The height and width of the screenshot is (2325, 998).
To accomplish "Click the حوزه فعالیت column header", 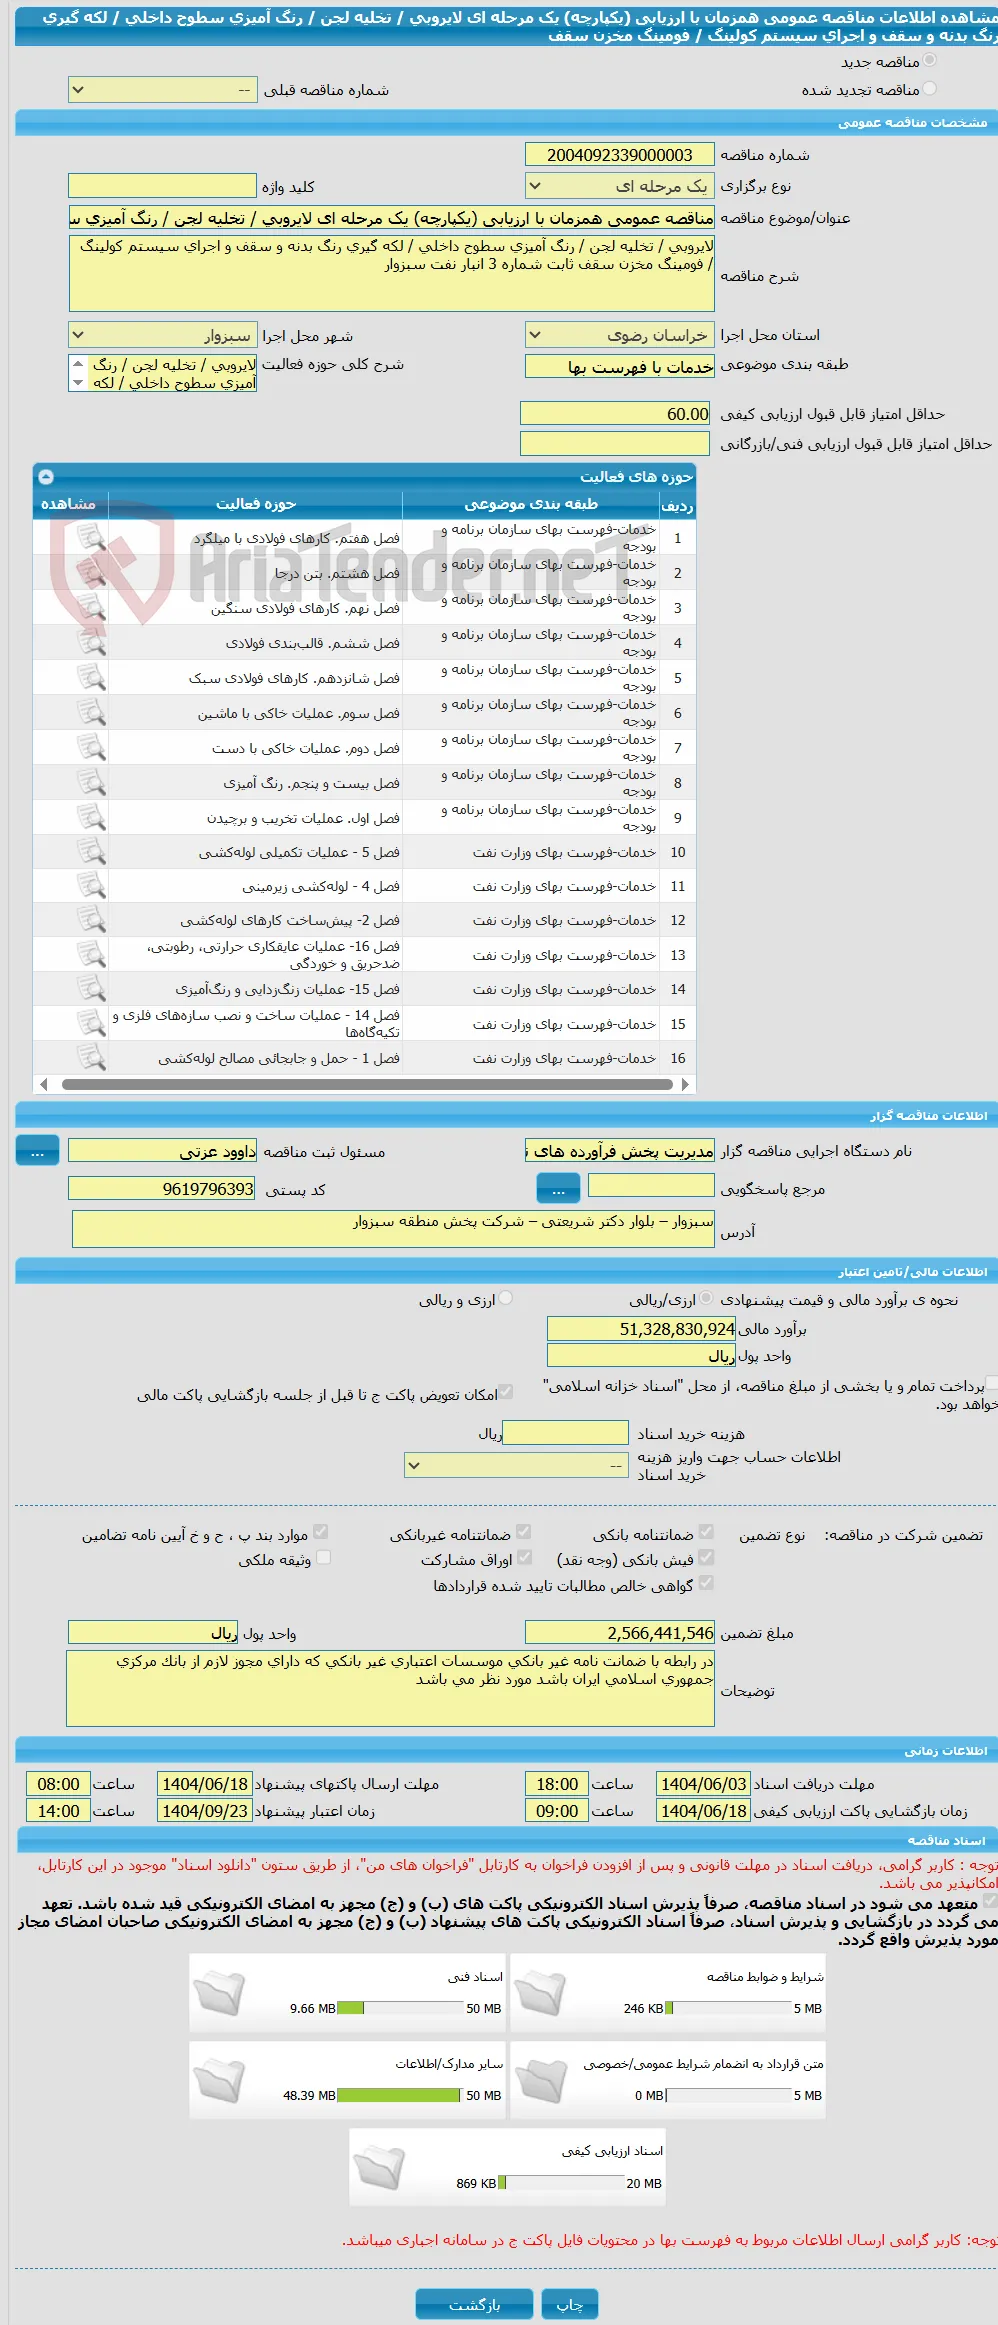I will click(255, 504).
